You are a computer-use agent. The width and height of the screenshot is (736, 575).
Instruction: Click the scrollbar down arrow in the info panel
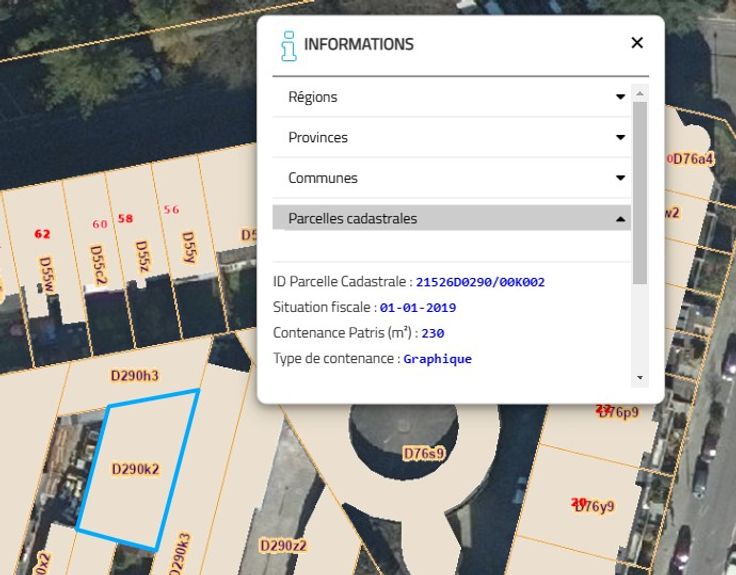pyautogui.click(x=640, y=378)
